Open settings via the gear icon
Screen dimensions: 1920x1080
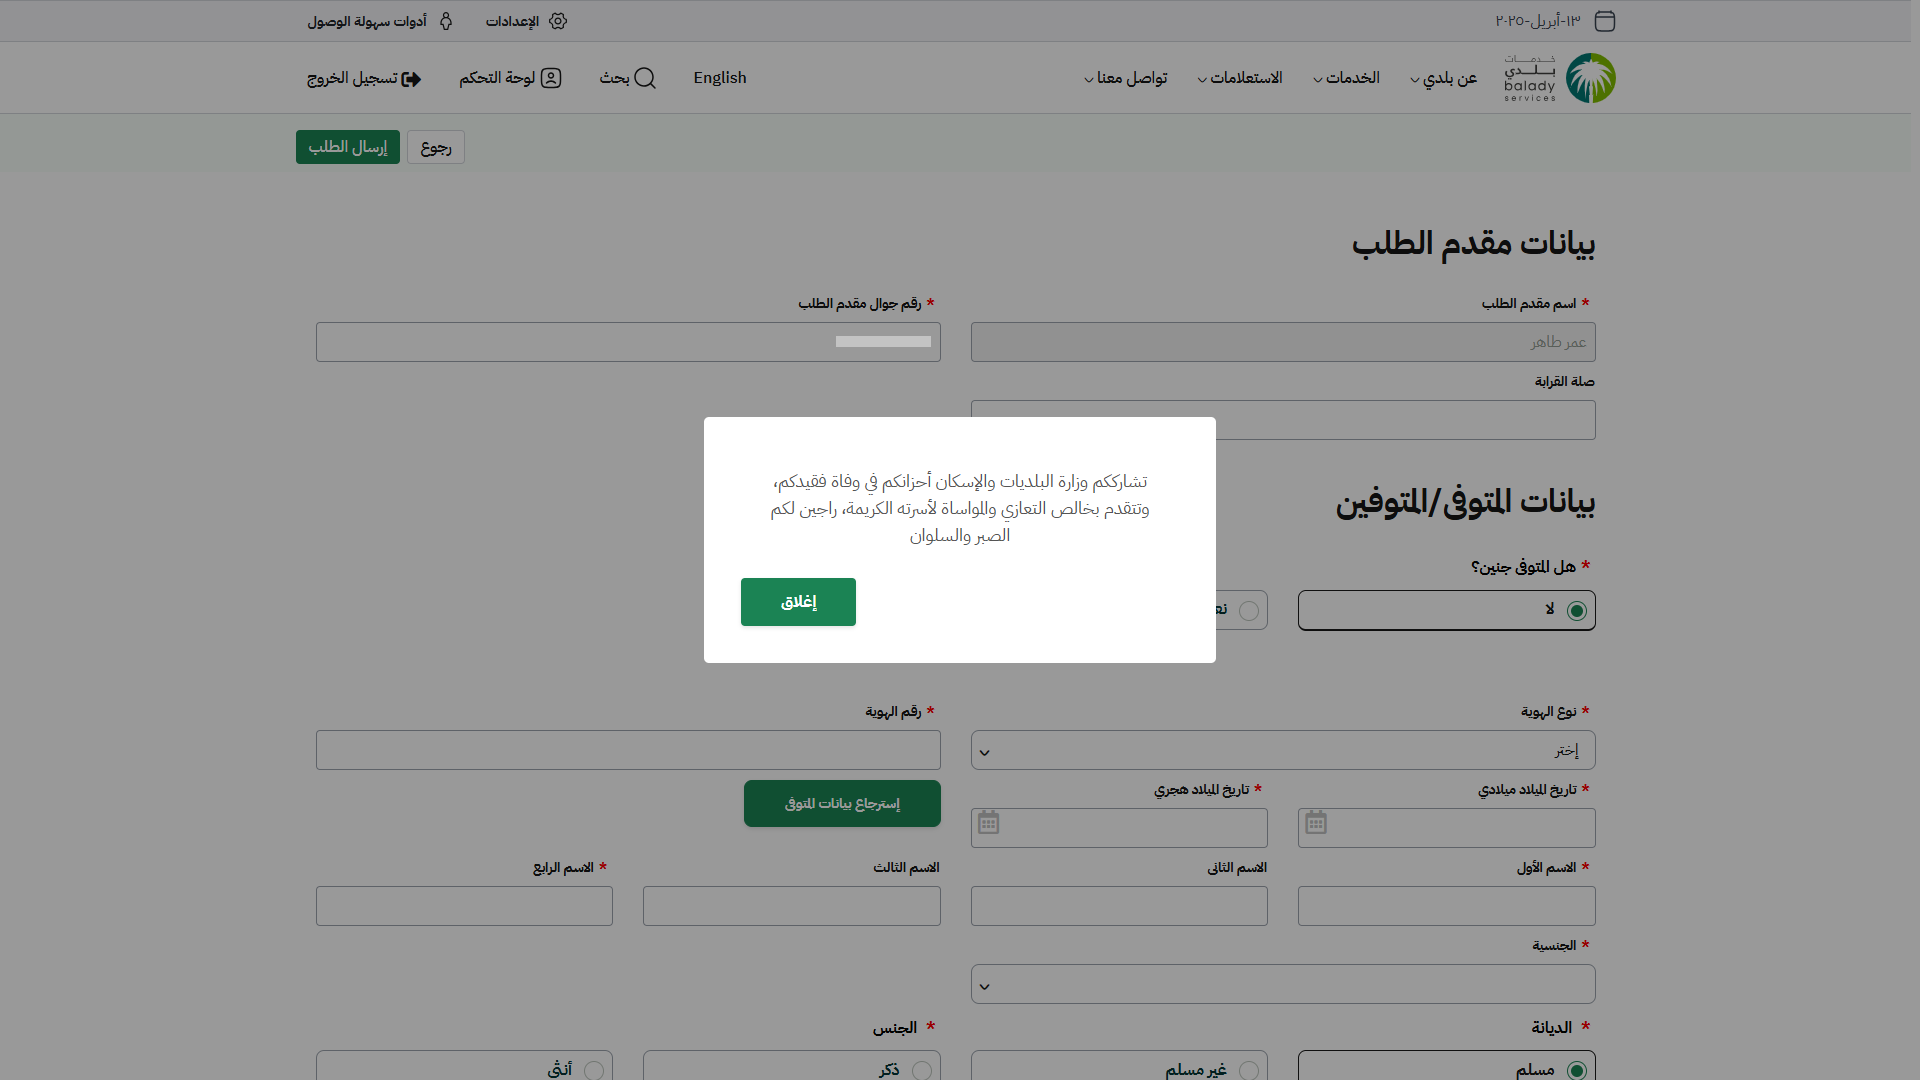(558, 21)
